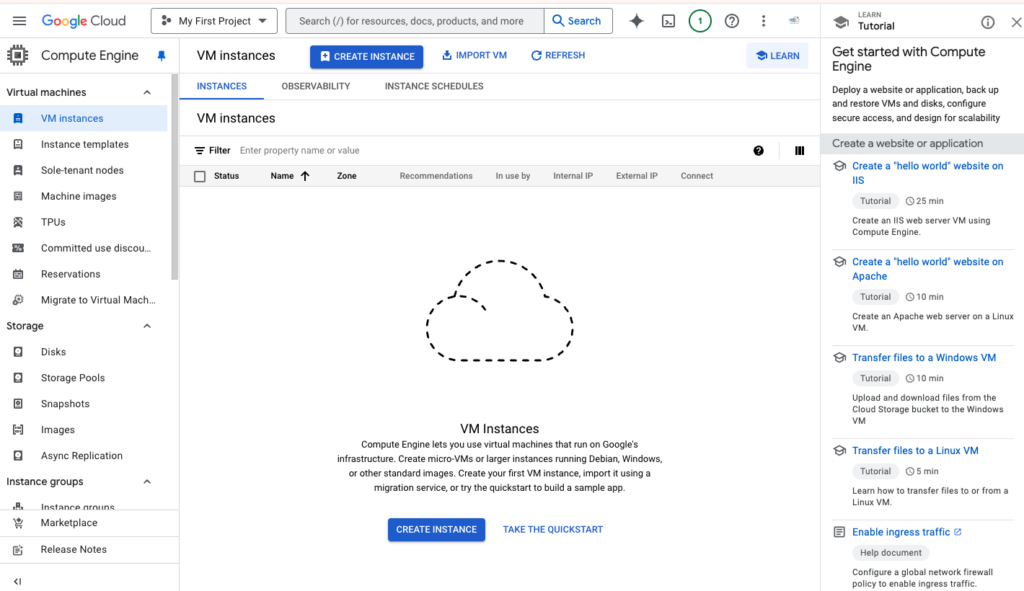1024x591 pixels.
Task: Select all instances checkbox in header
Action: (200, 176)
